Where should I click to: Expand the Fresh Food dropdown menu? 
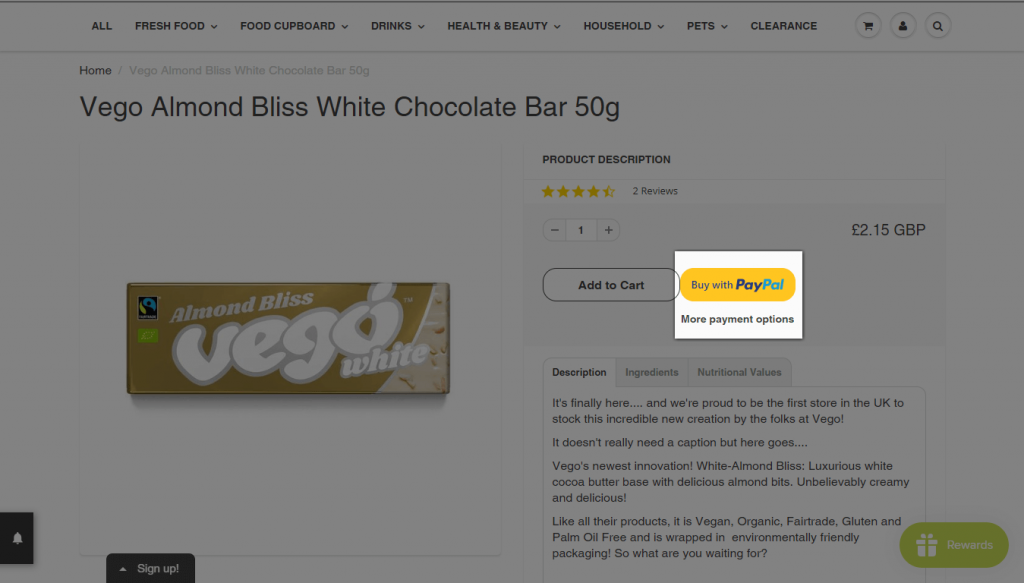coord(176,26)
